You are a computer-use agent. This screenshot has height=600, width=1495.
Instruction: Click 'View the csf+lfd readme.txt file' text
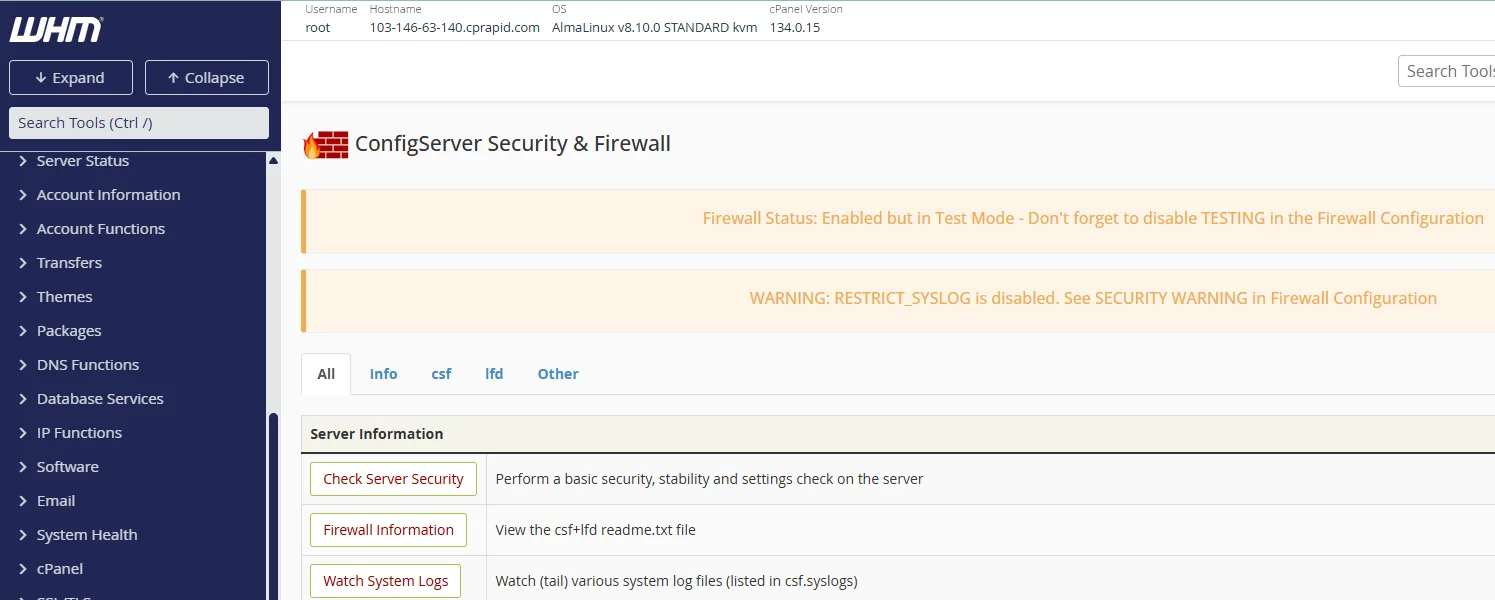(596, 530)
